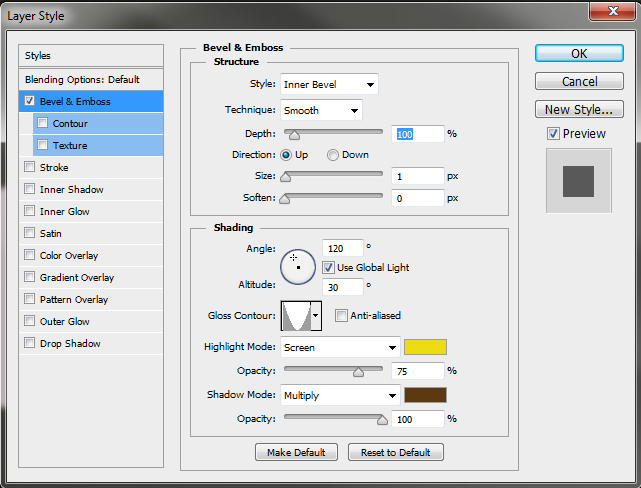Select Blending Options: Default in the list

click(82, 80)
